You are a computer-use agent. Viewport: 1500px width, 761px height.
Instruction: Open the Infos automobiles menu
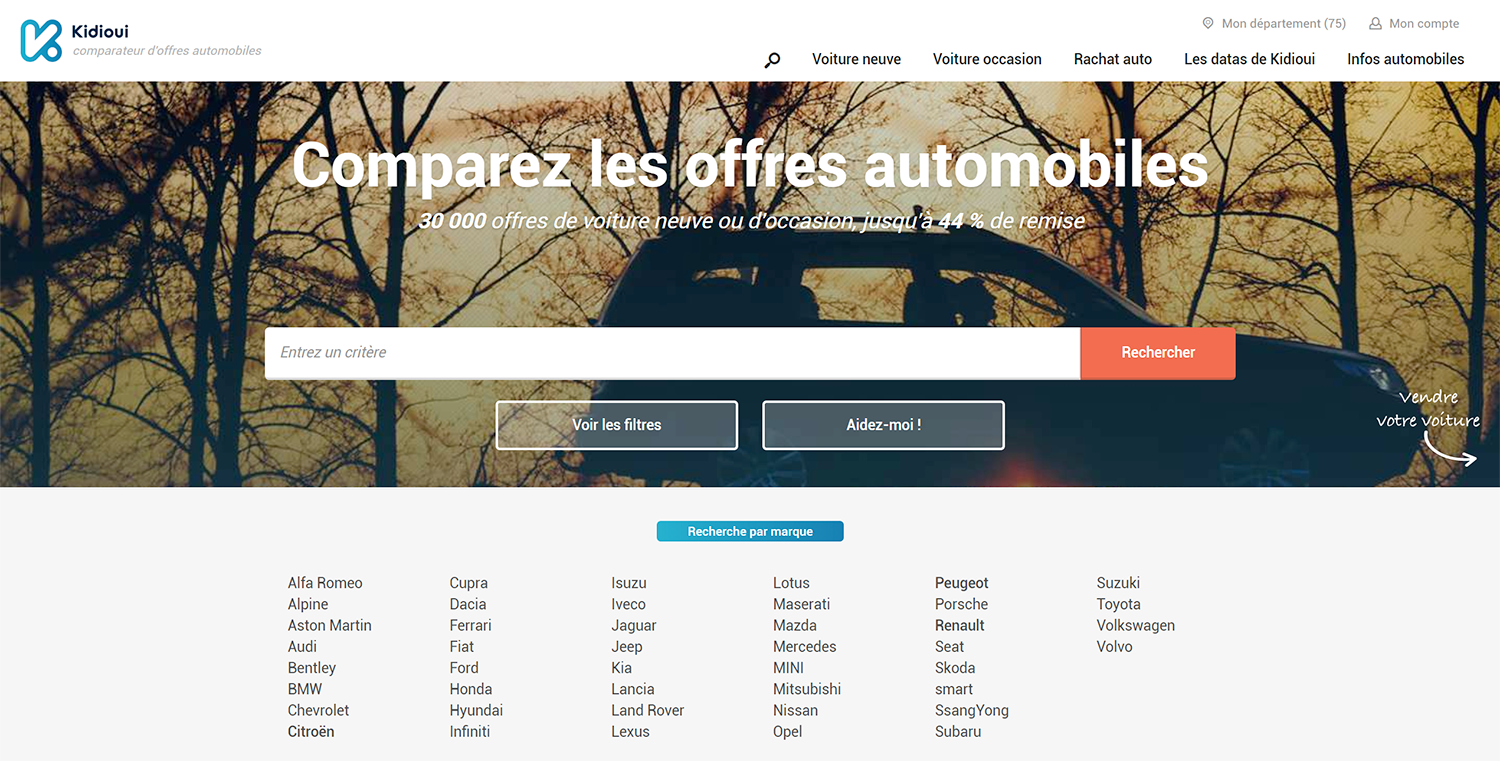pos(1405,59)
